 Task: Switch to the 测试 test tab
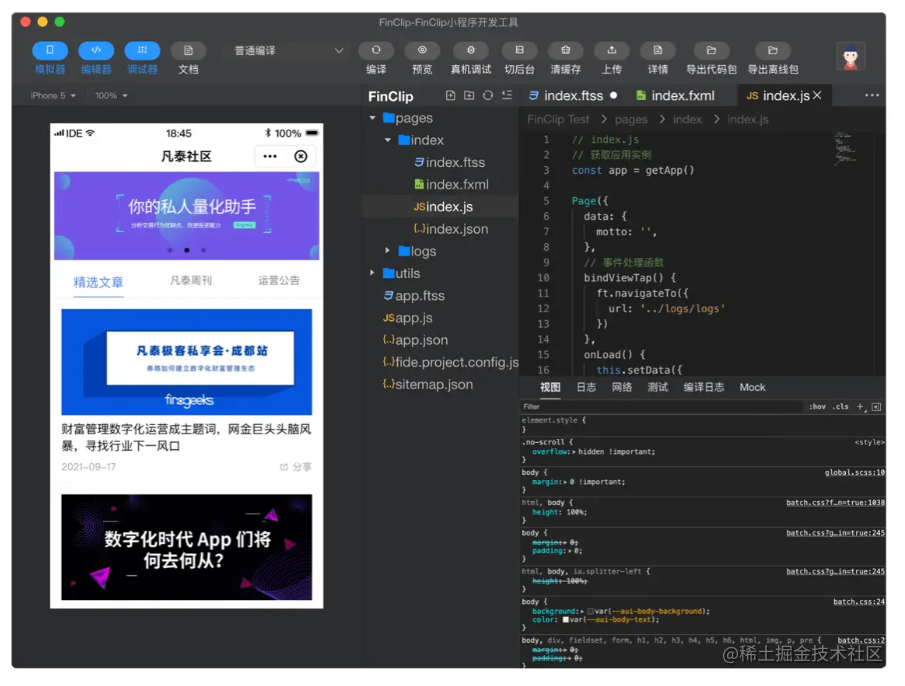point(657,387)
